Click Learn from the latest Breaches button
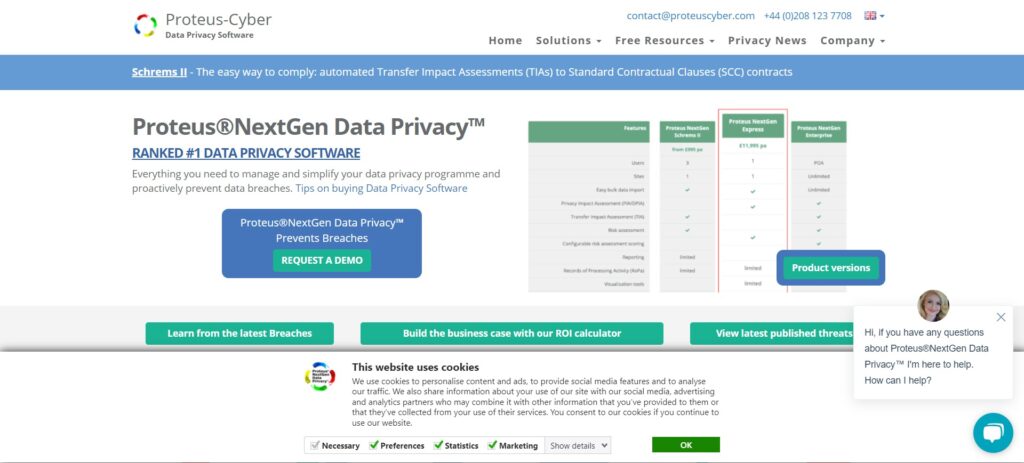 (240, 333)
